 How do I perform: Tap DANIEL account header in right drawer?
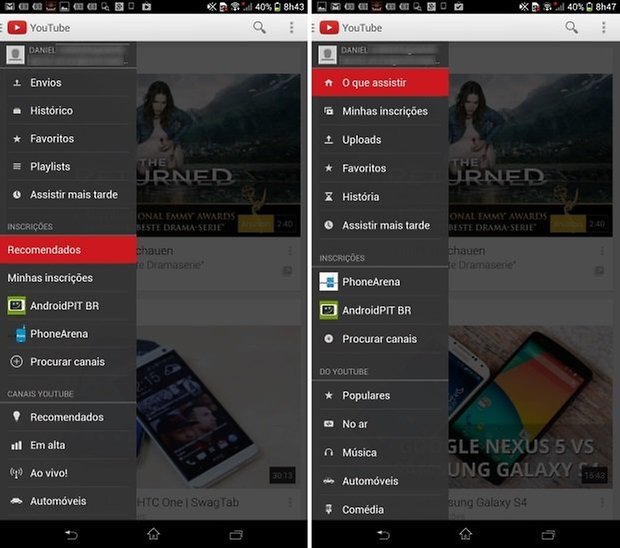[x=380, y=55]
